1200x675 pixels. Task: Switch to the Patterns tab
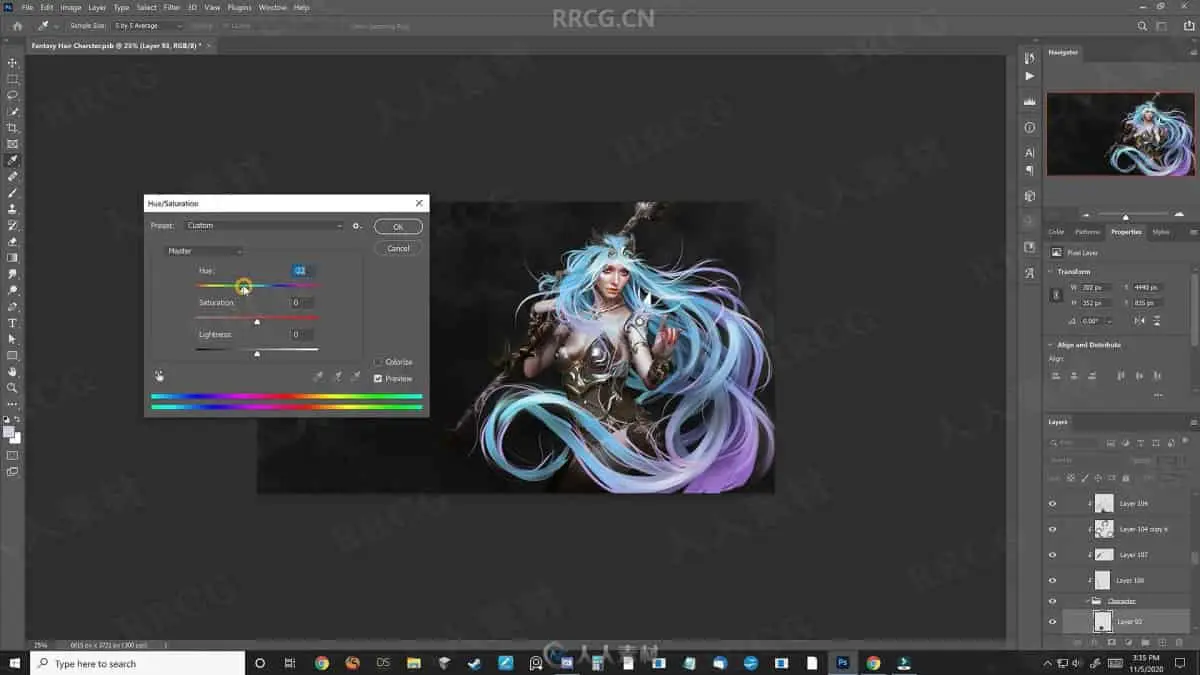pos(1087,232)
